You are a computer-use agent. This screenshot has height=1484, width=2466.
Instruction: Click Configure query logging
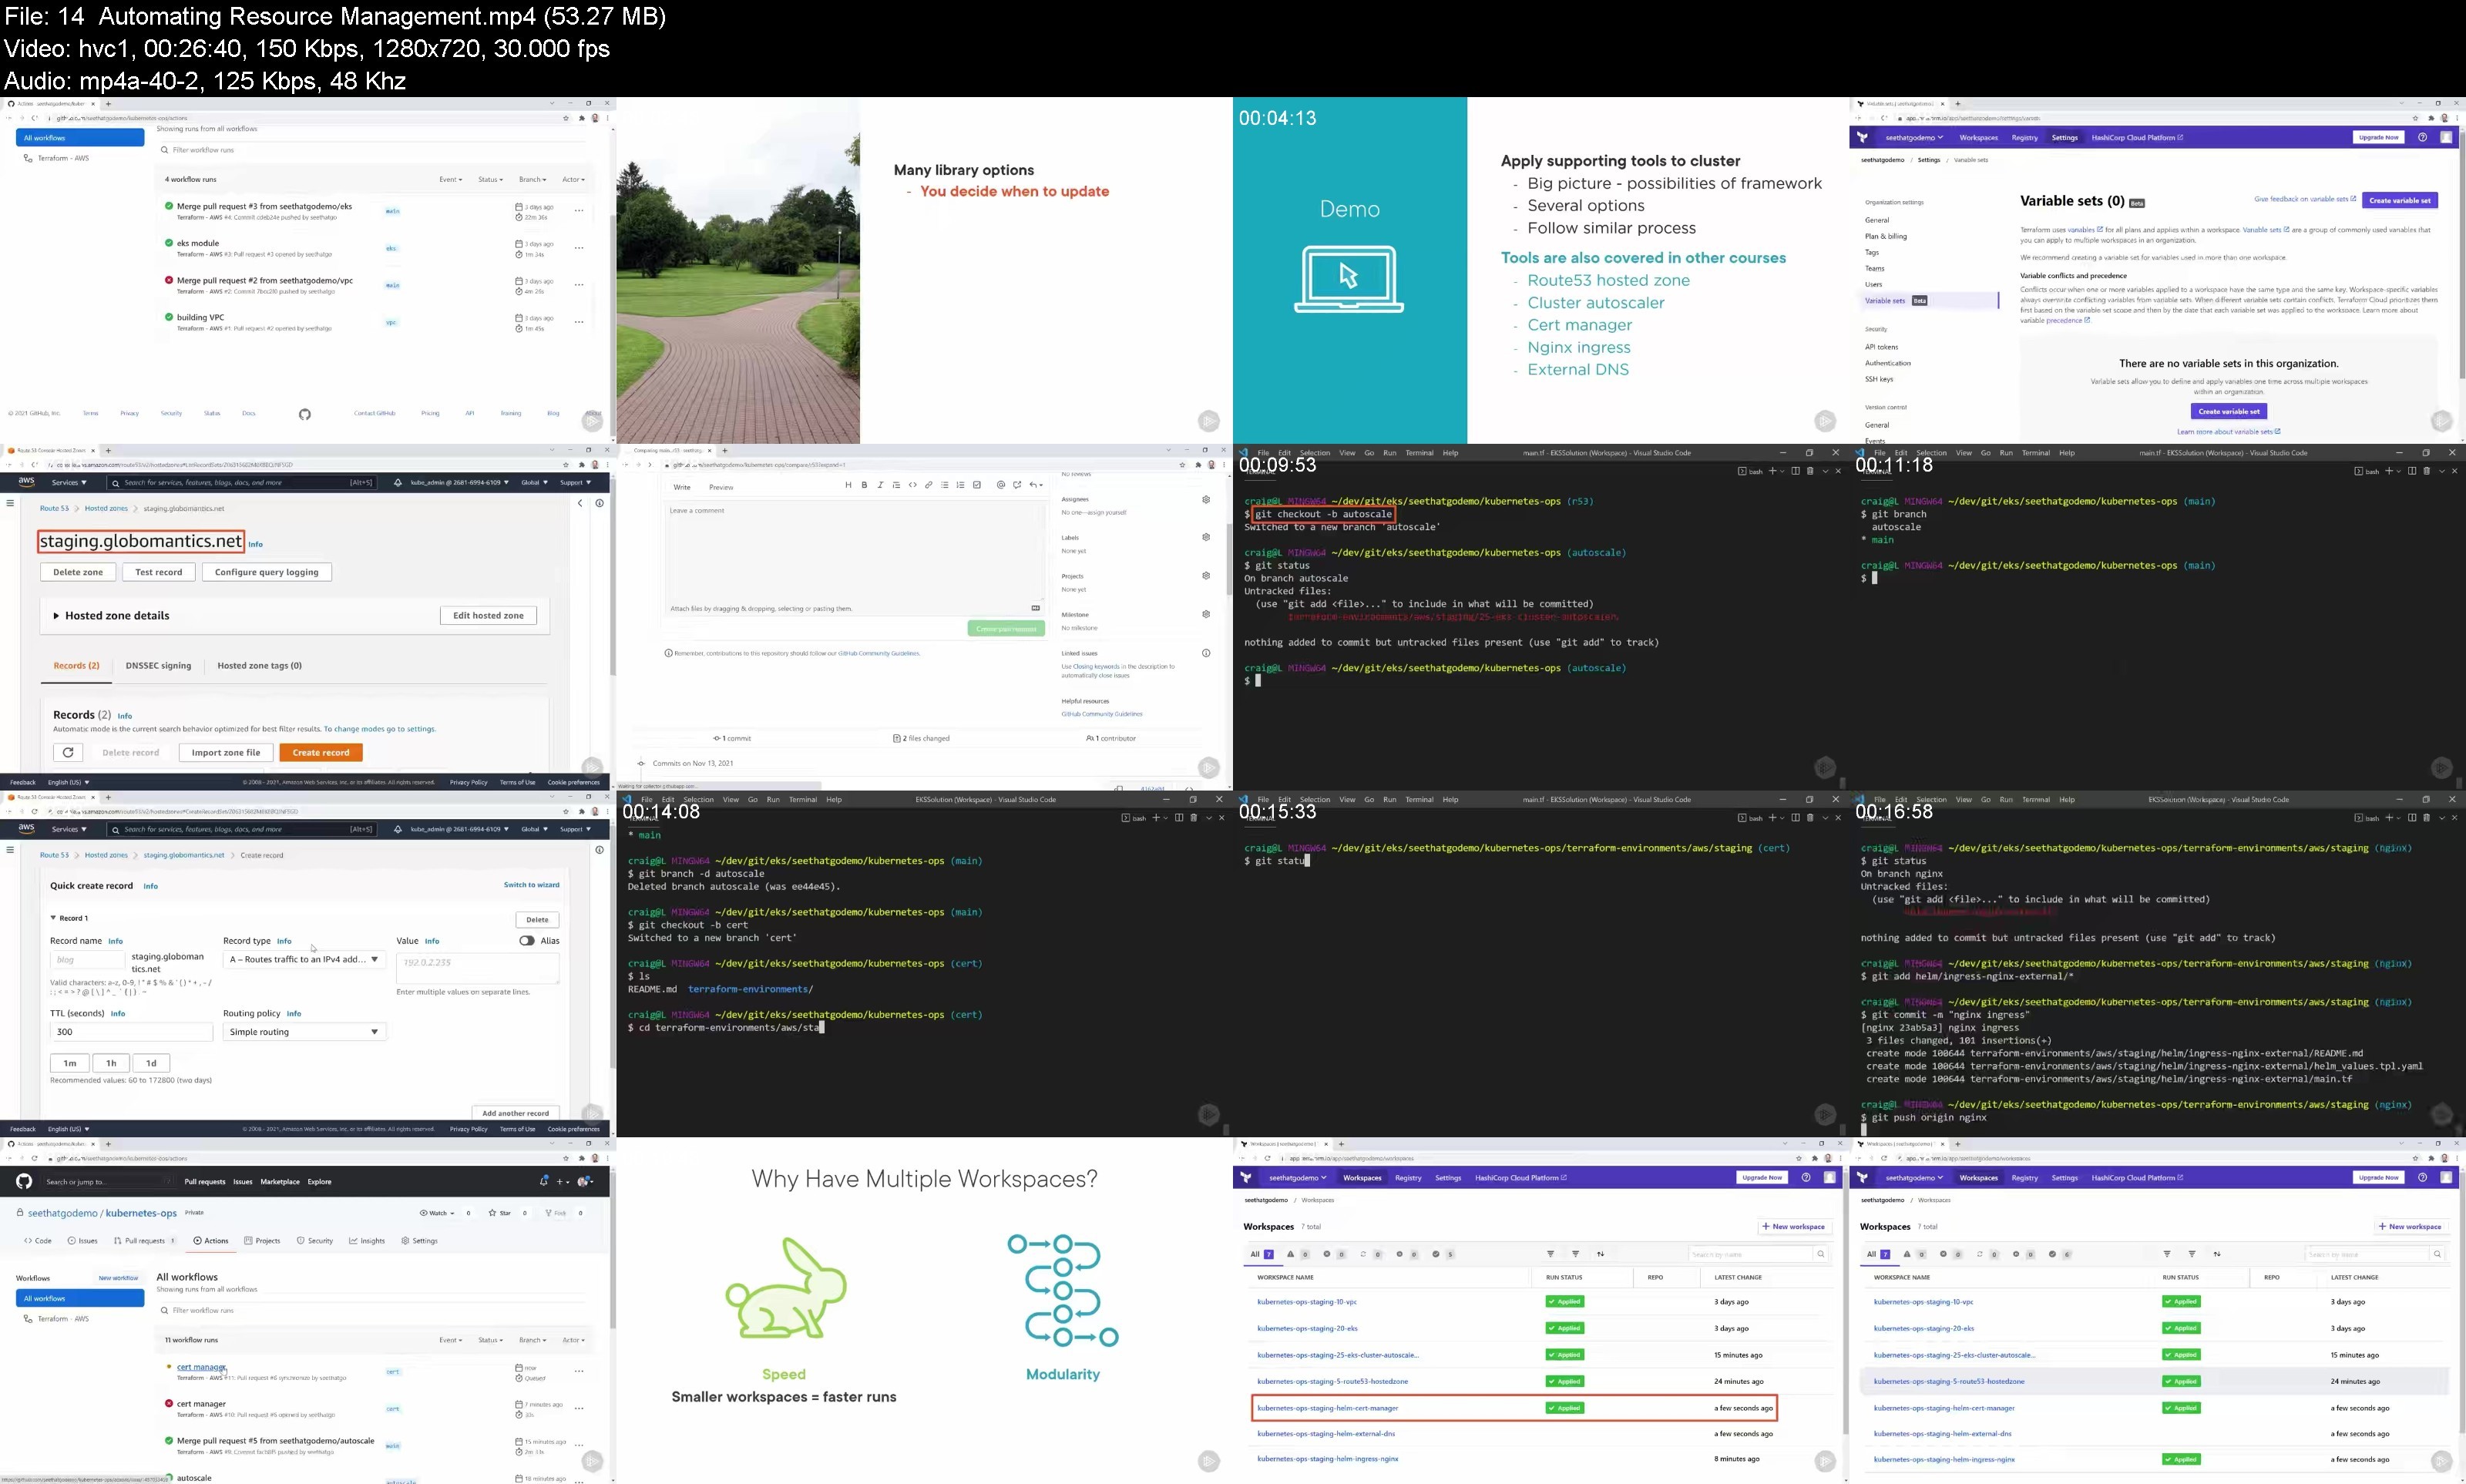tap(266, 572)
